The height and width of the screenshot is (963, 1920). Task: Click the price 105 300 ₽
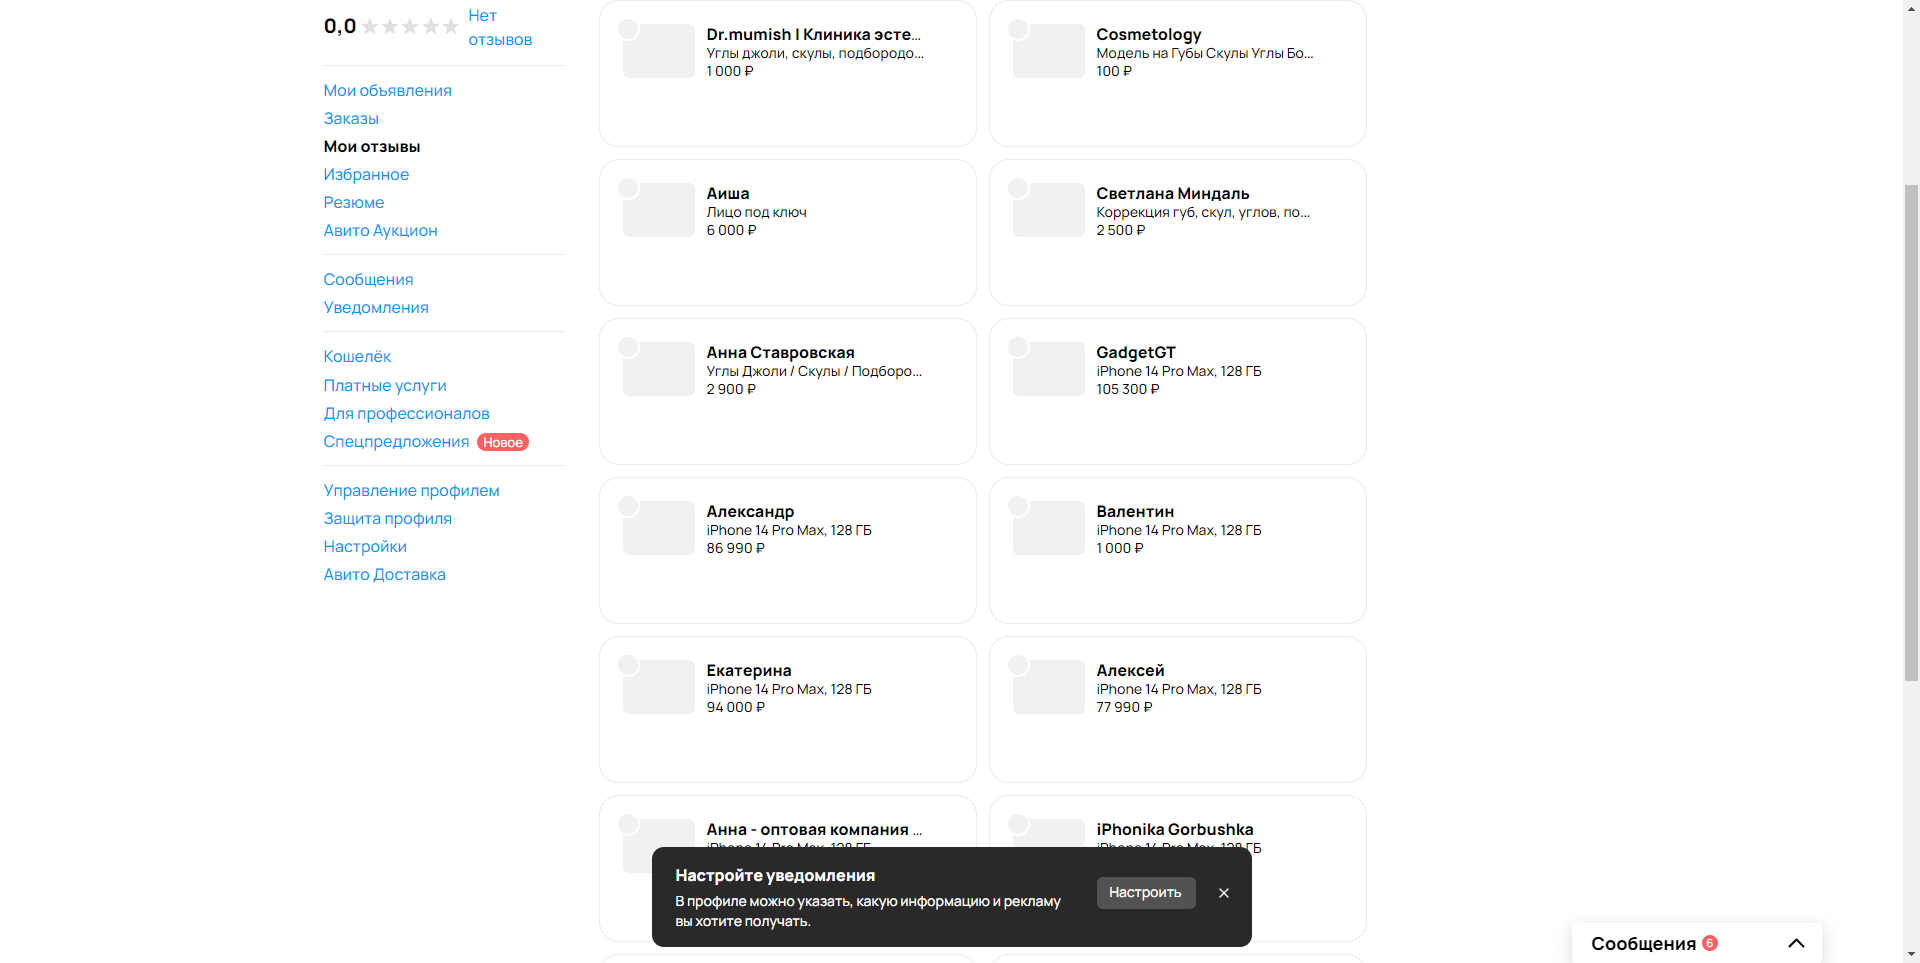pyautogui.click(x=1127, y=389)
